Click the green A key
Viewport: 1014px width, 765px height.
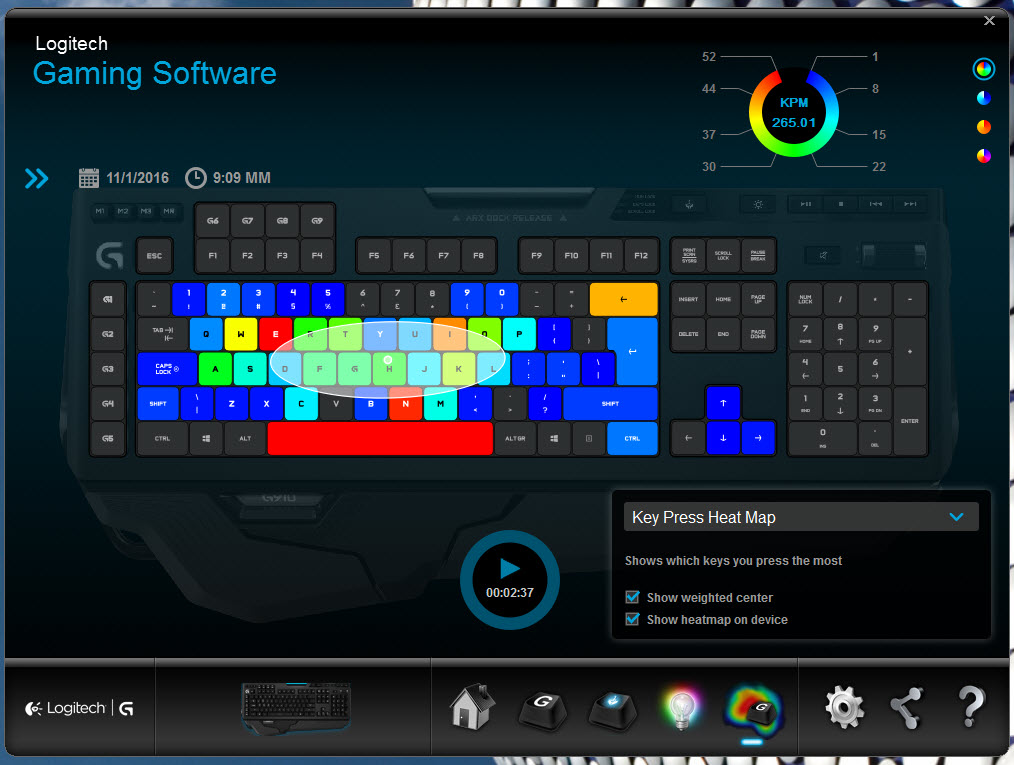point(215,369)
